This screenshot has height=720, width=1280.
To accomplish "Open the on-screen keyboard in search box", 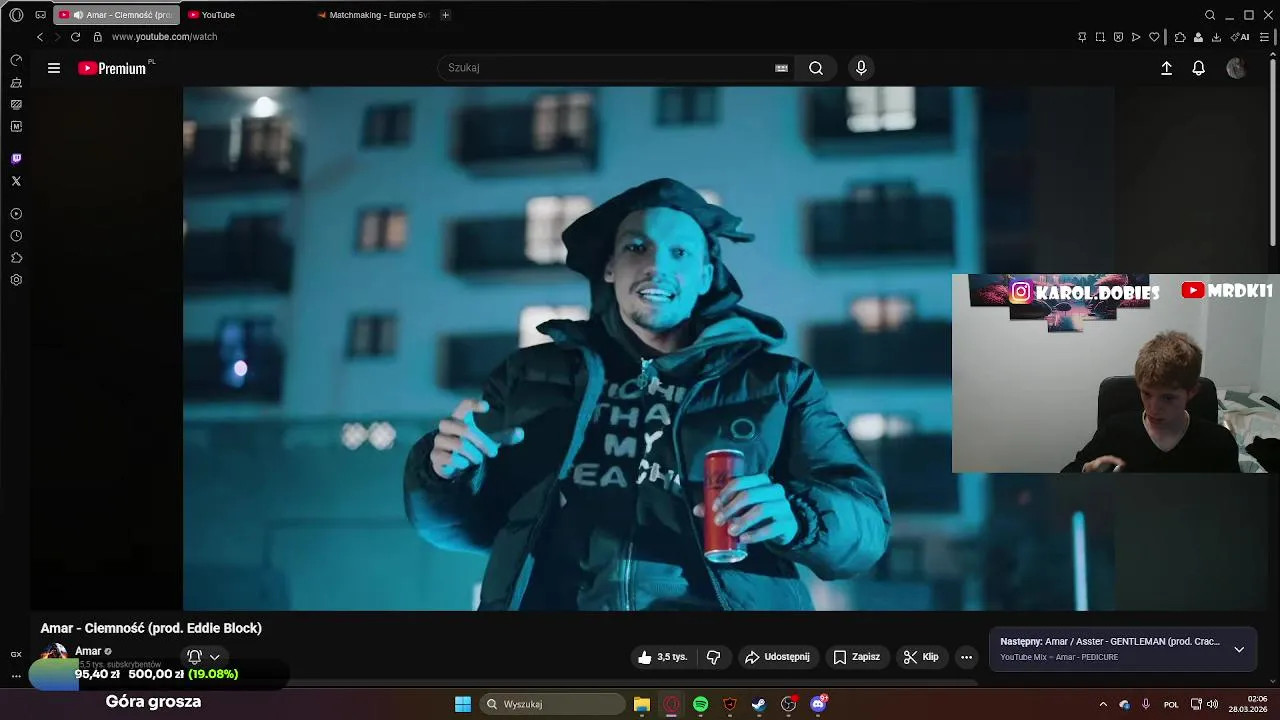I will click(781, 68).
